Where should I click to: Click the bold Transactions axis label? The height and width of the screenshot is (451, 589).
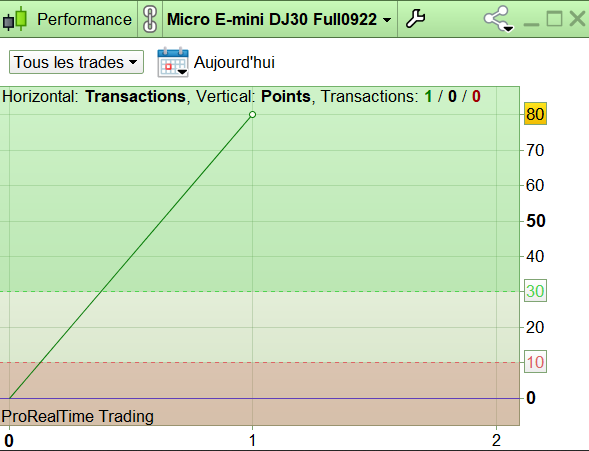[x=135, y=97]
